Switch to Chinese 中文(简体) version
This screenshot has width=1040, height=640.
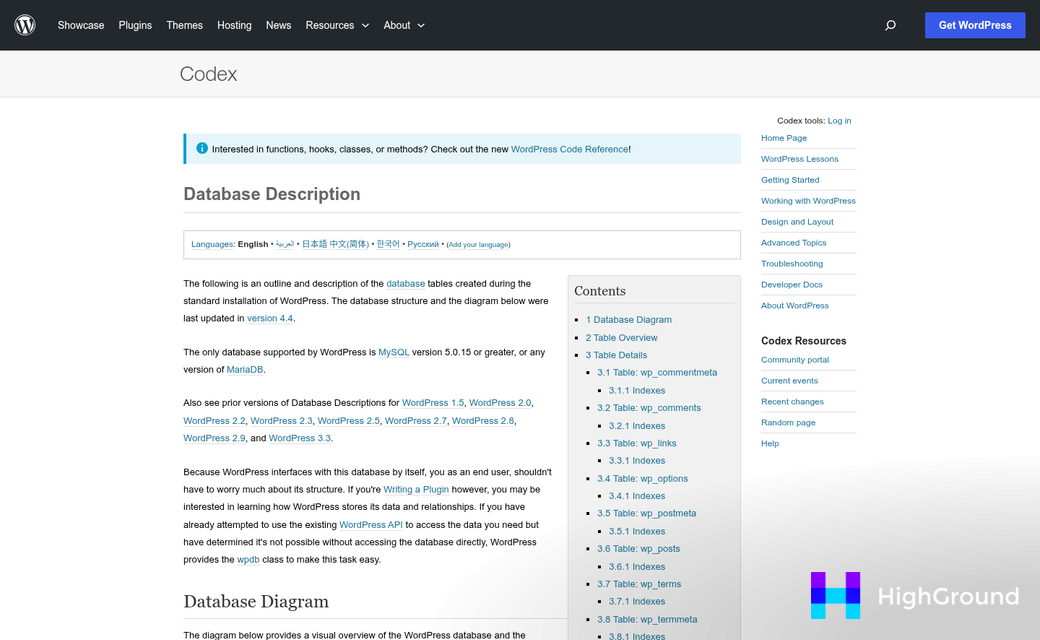click(349, 244)
